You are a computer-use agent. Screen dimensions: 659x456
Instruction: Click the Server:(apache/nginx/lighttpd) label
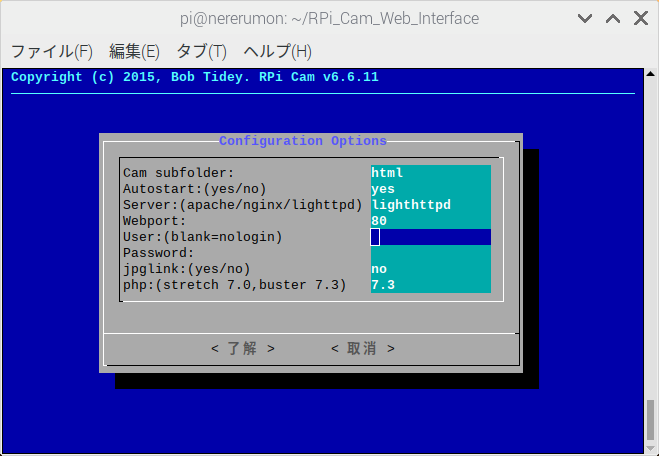point(243,205)
